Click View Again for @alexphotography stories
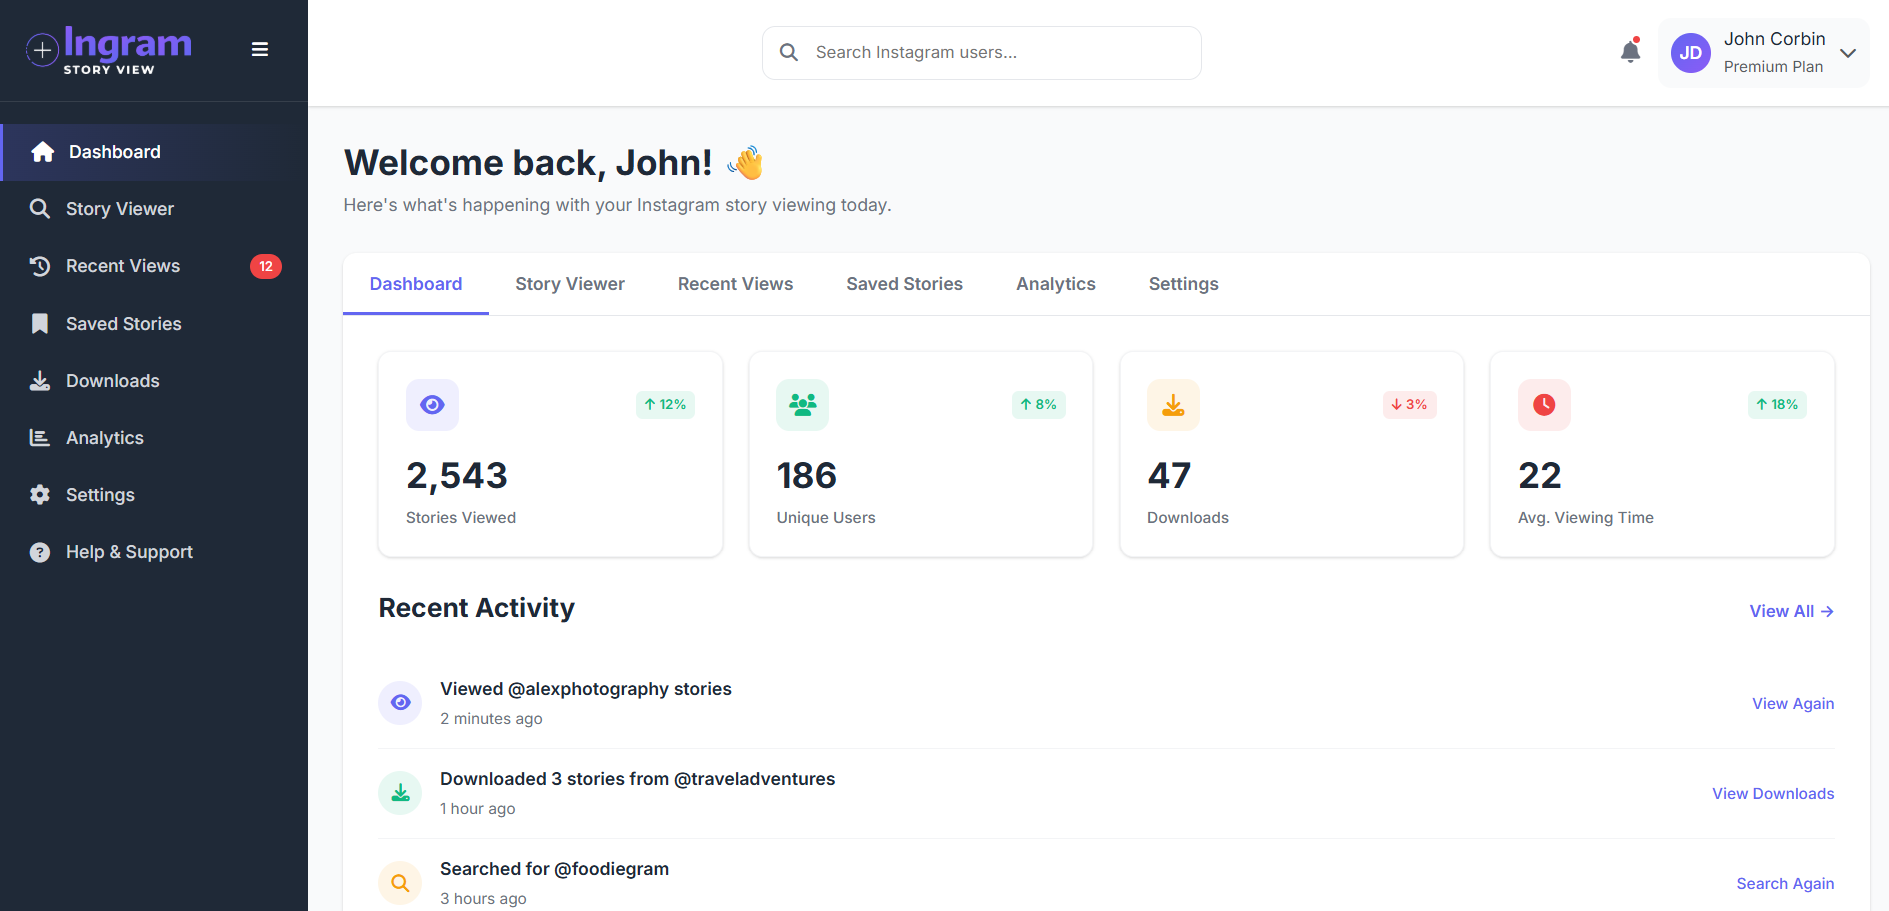The image size is (1889, 911). pos(1792,703)
